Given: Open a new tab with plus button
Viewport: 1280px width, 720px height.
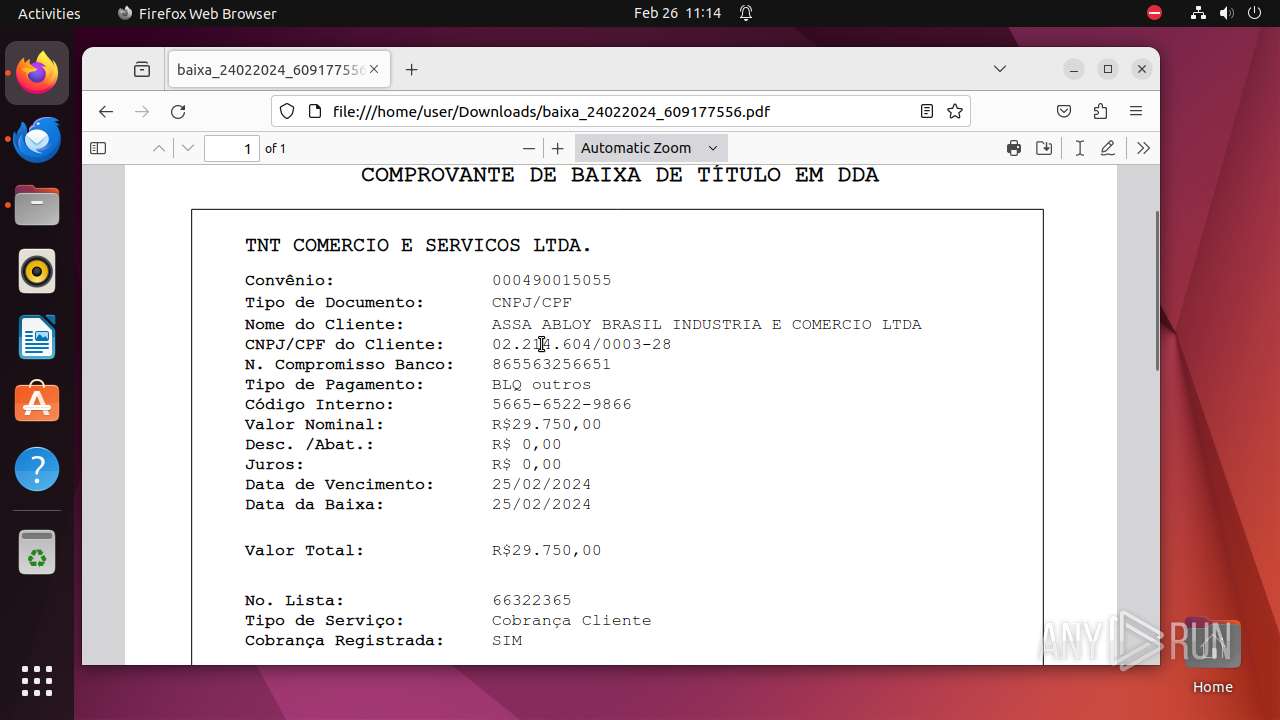Looking at the screenshot, I should [411, 70].
